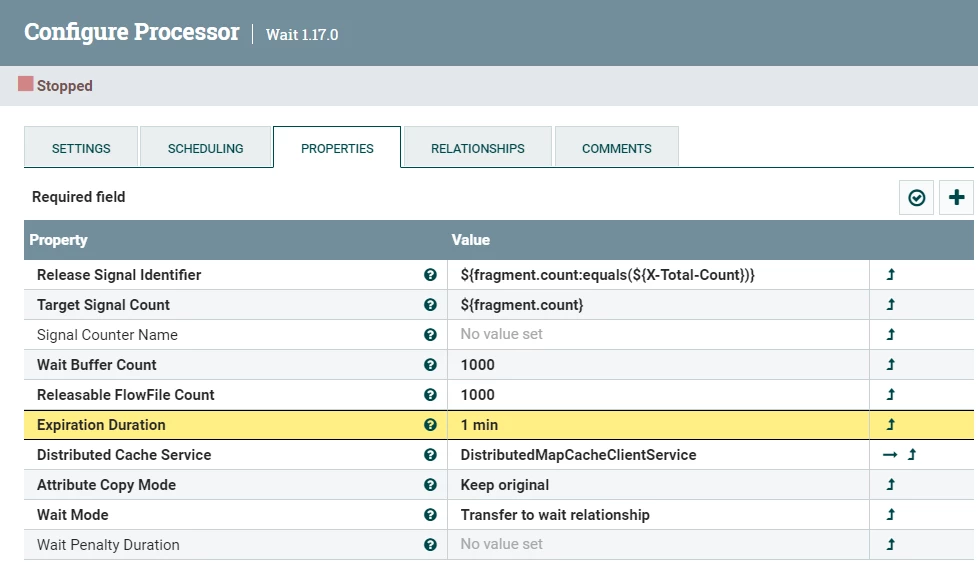This screenshot has height=571, width=978.
Task: Open help for Signal Counter Name
Action: coord(430,334)
